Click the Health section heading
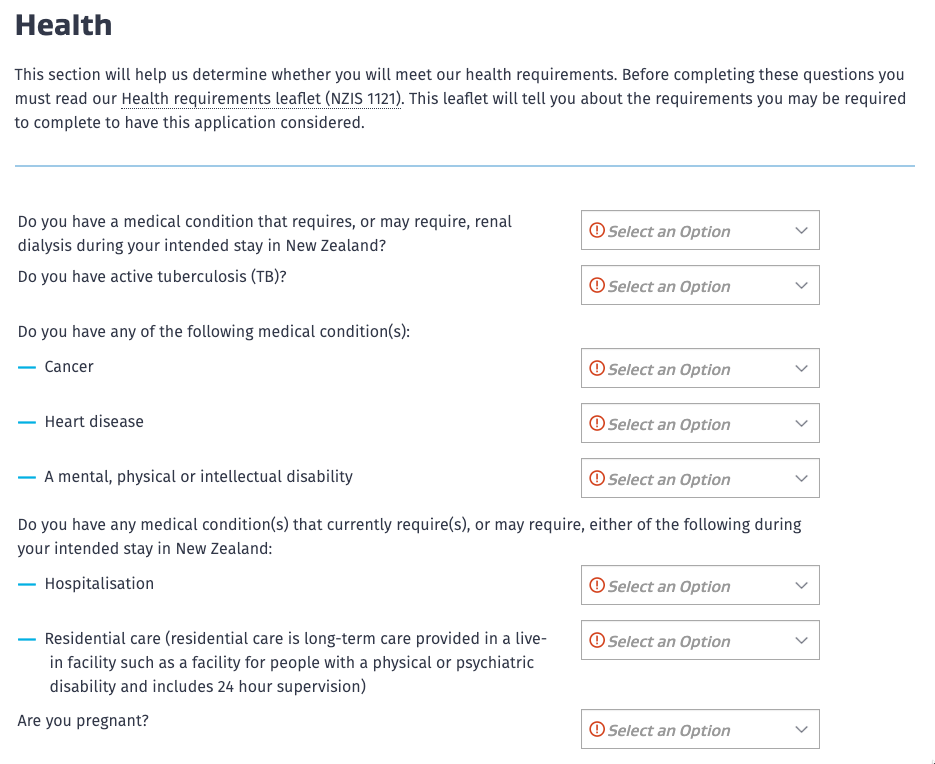The height and width of the screenshot is (764, 935). pos(63,25)
